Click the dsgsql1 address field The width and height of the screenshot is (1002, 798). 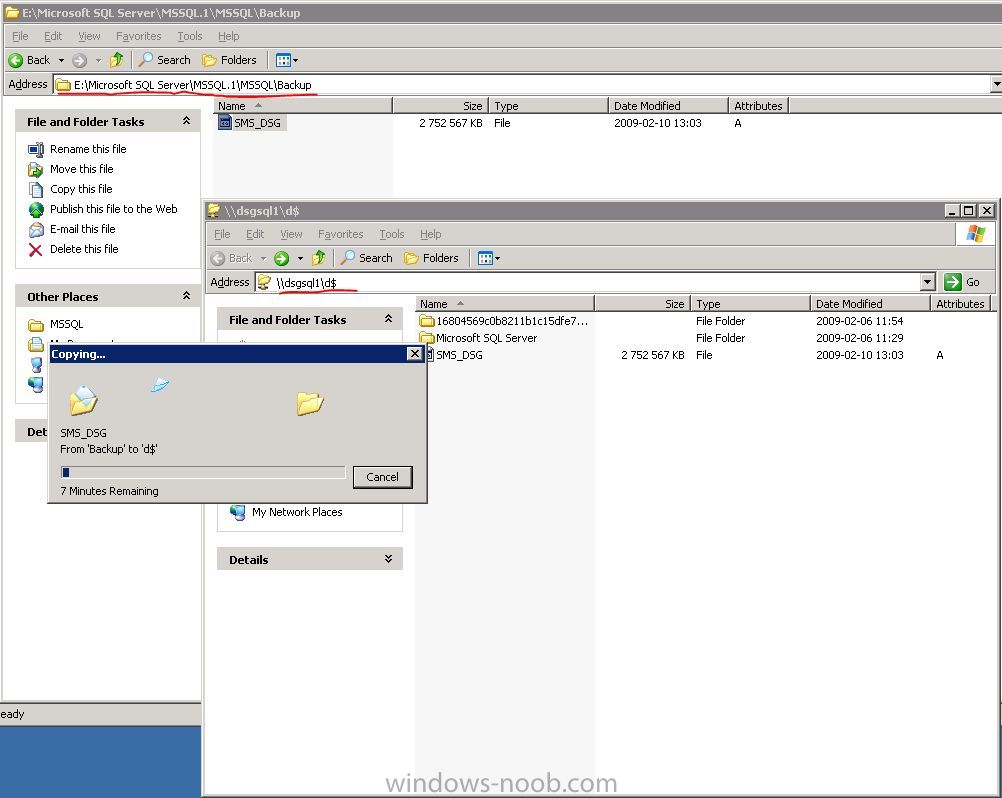588,282
